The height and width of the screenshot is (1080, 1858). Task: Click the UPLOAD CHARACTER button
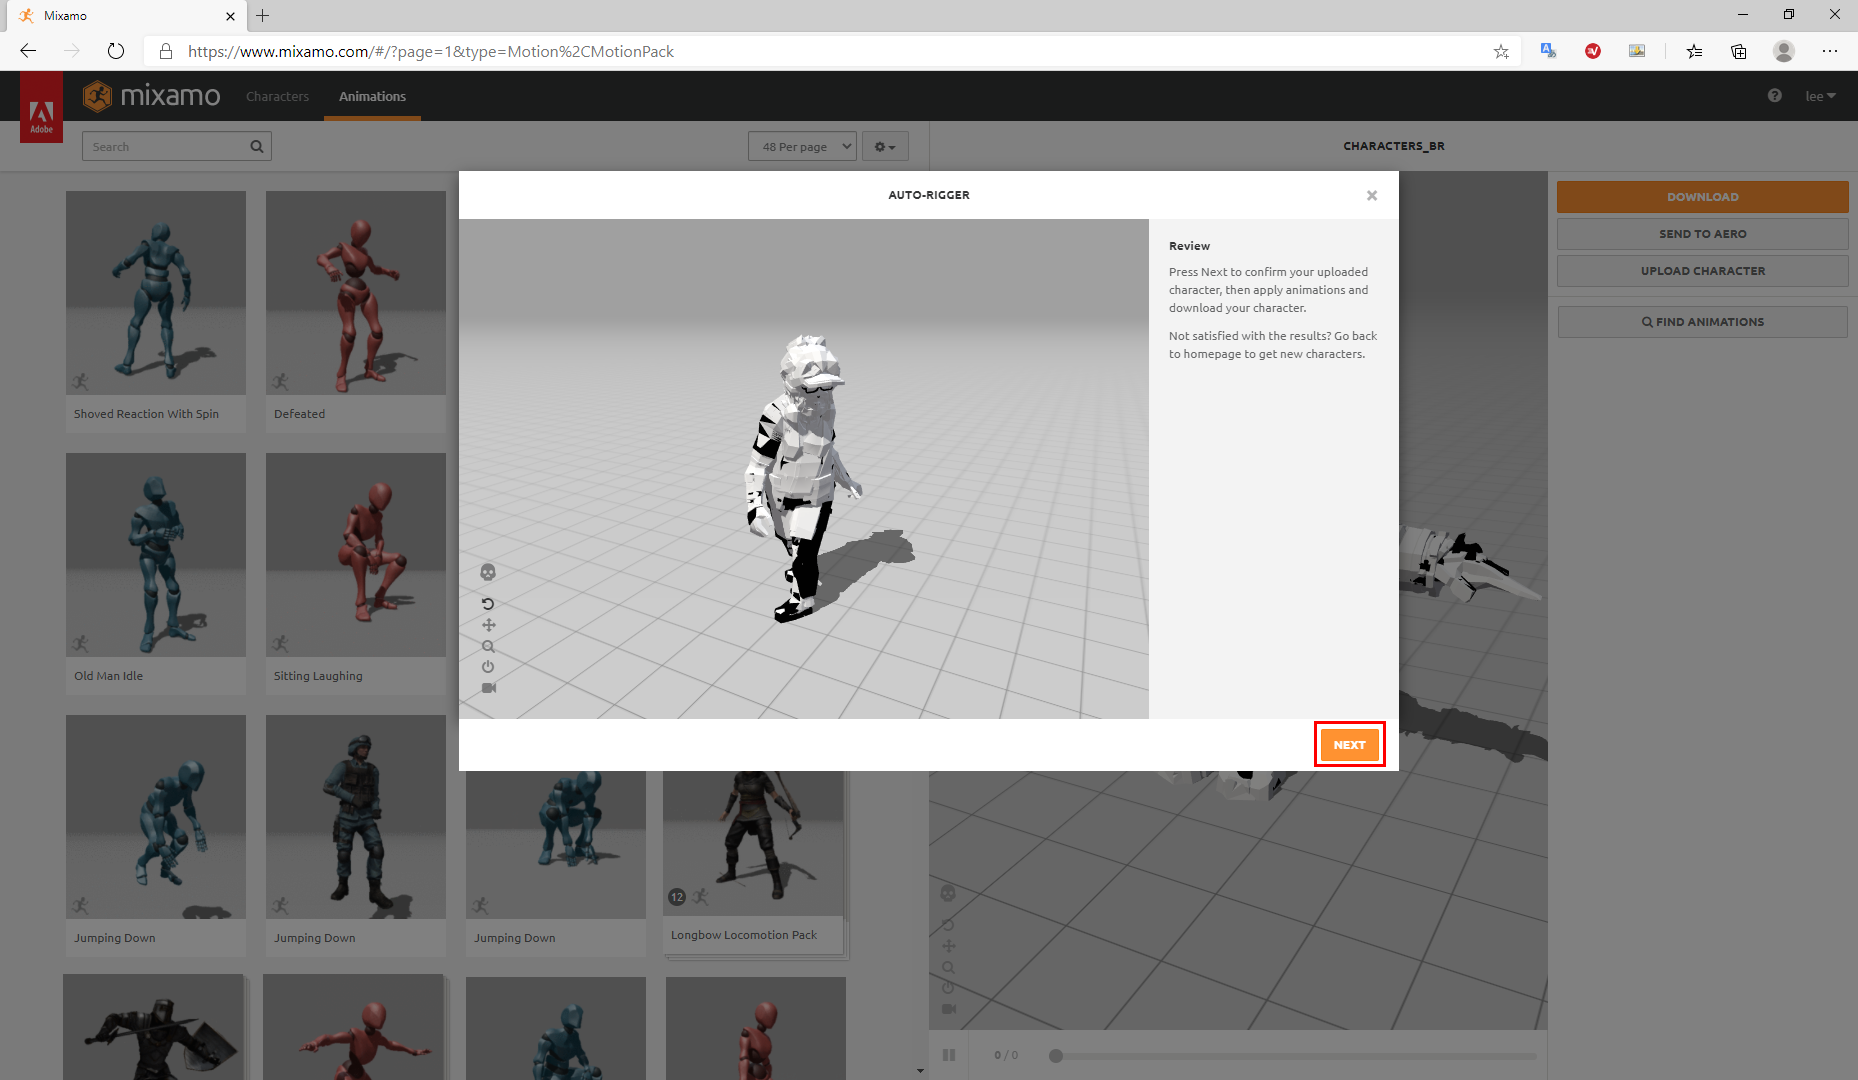tap(1702, 271)
